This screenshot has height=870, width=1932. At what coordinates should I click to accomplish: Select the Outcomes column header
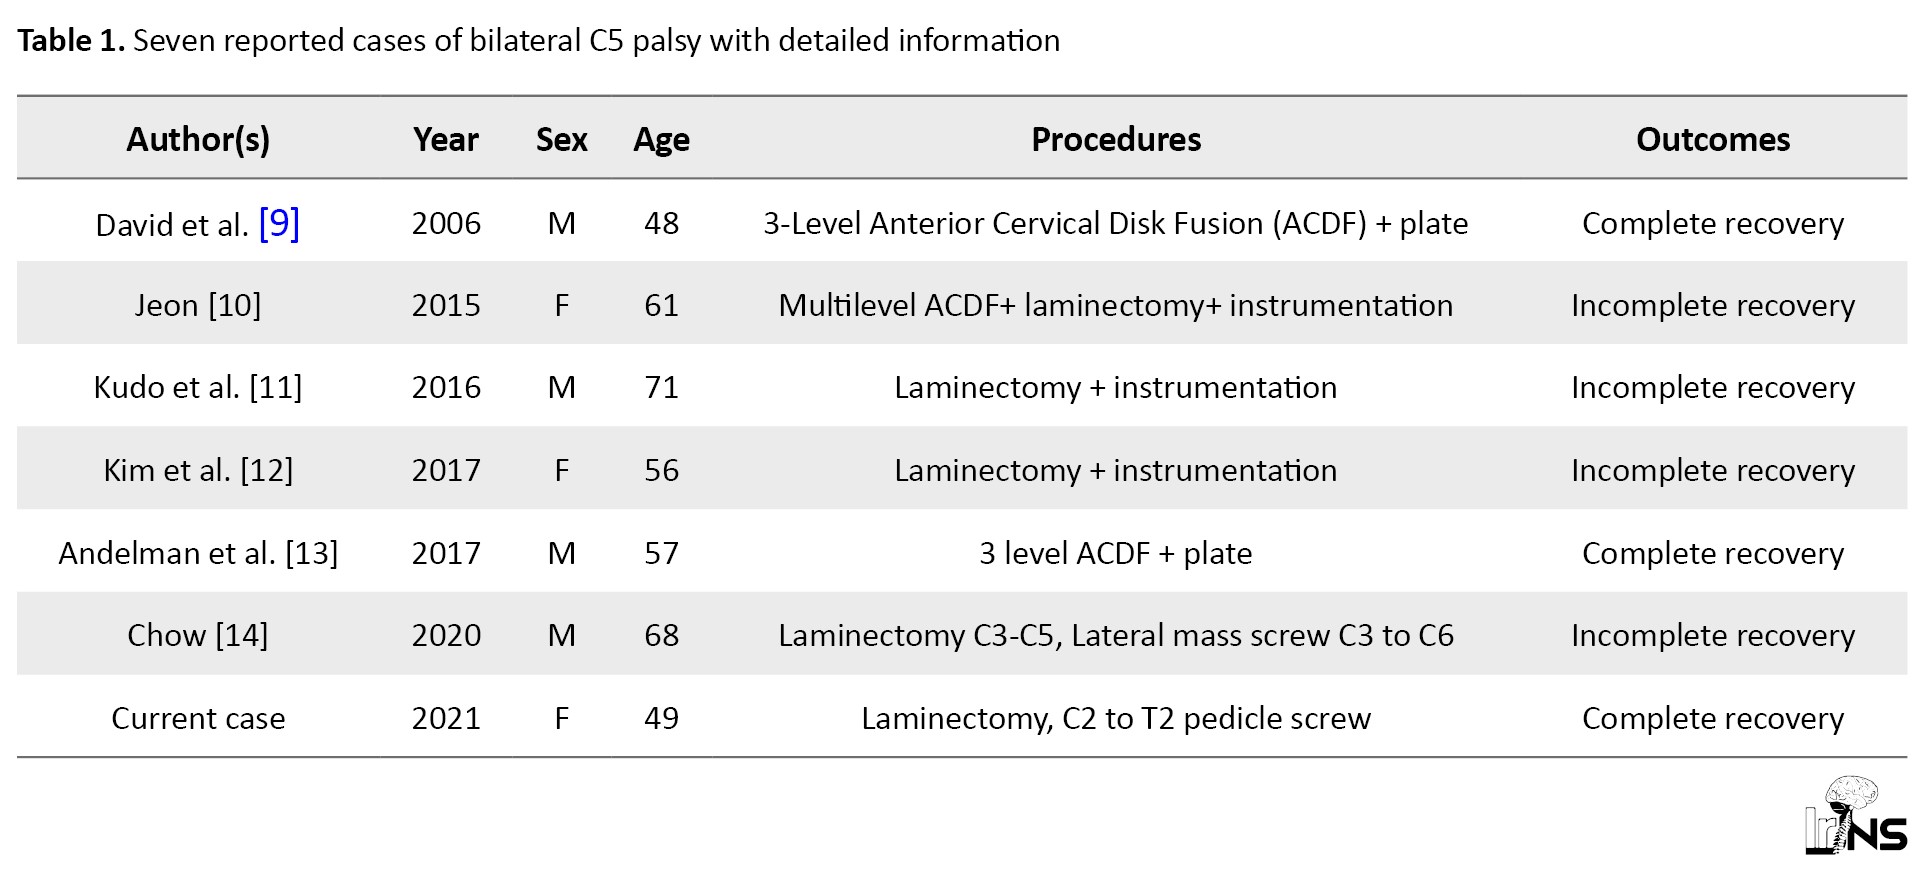(x=1713, y=139)
